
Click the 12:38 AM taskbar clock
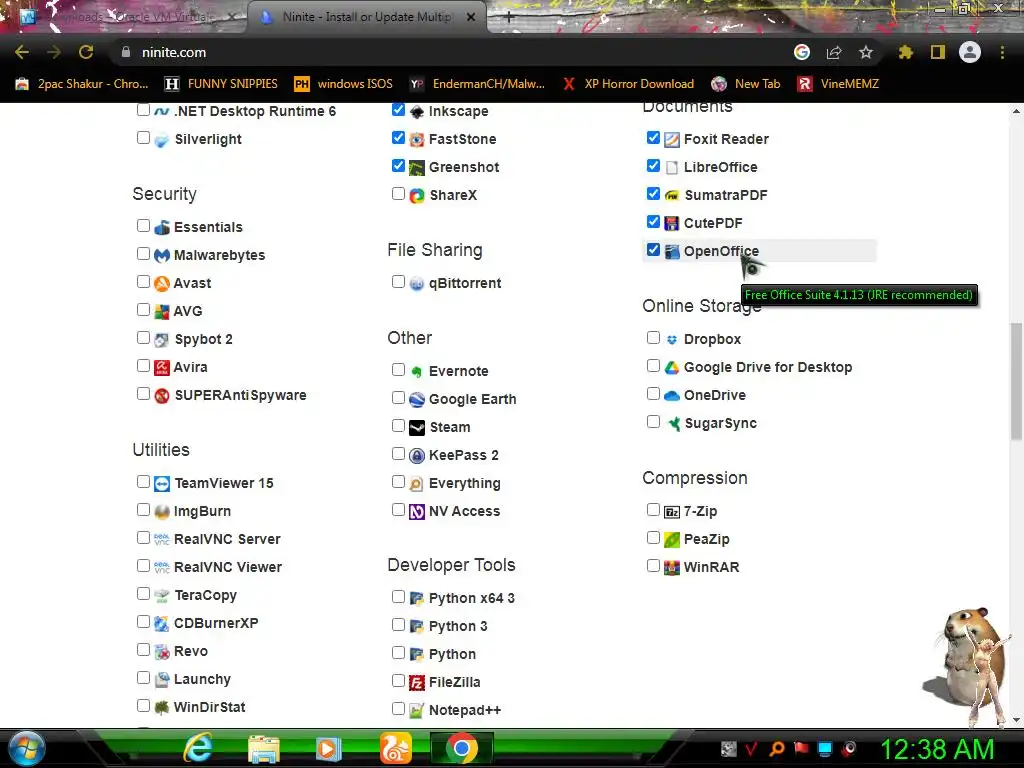point(937,750)
